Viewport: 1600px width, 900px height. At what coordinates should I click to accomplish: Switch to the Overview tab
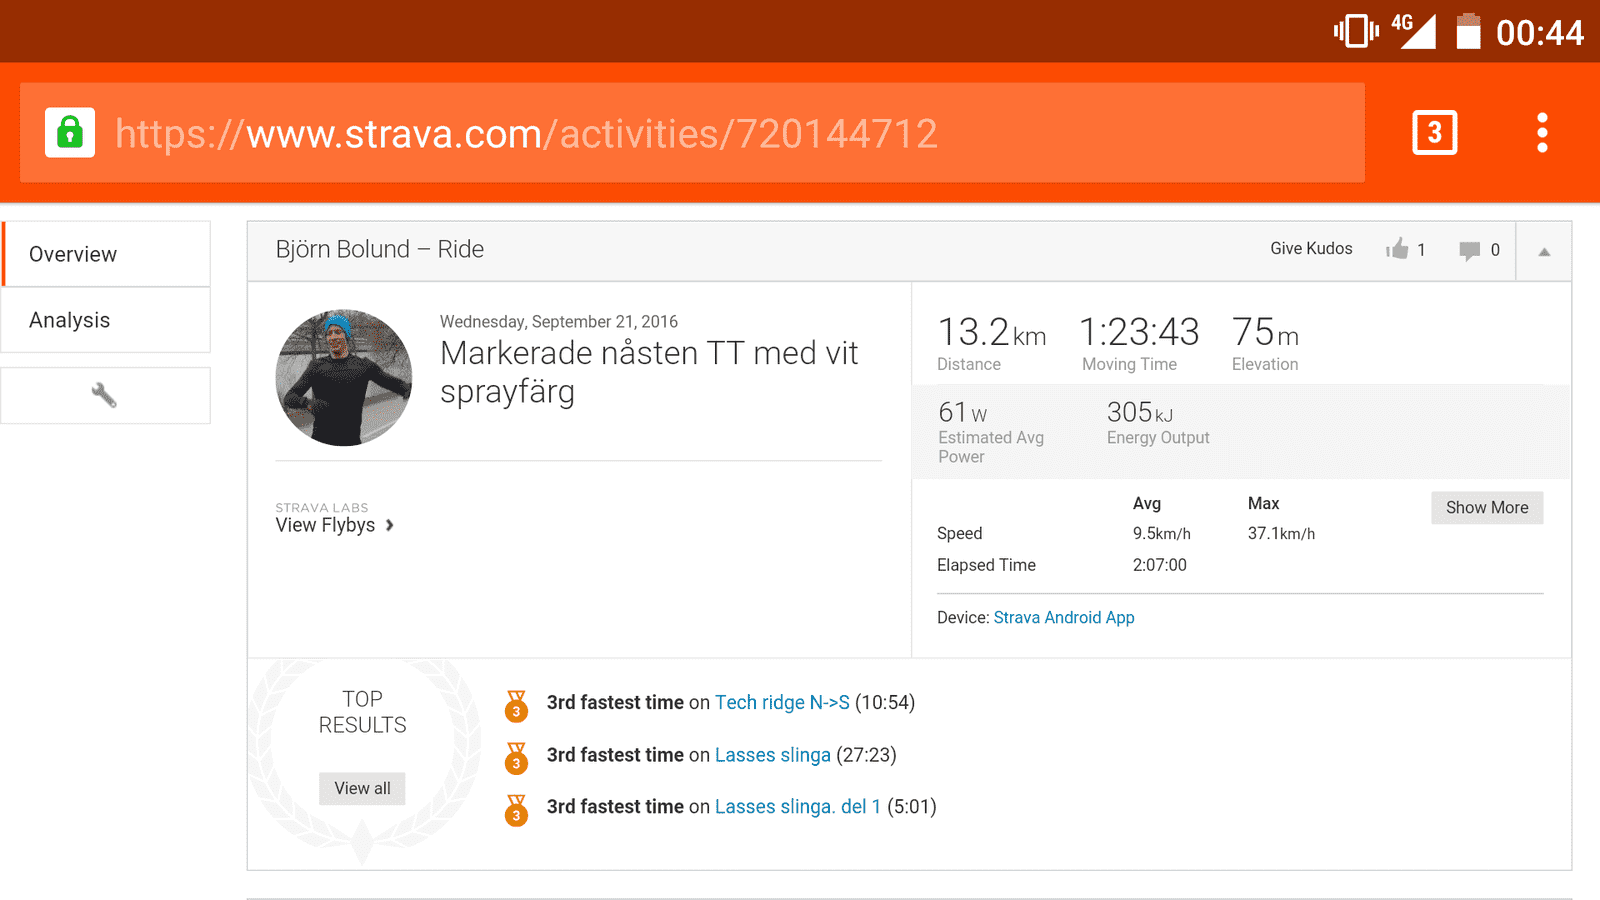click(x=106, y=254)
